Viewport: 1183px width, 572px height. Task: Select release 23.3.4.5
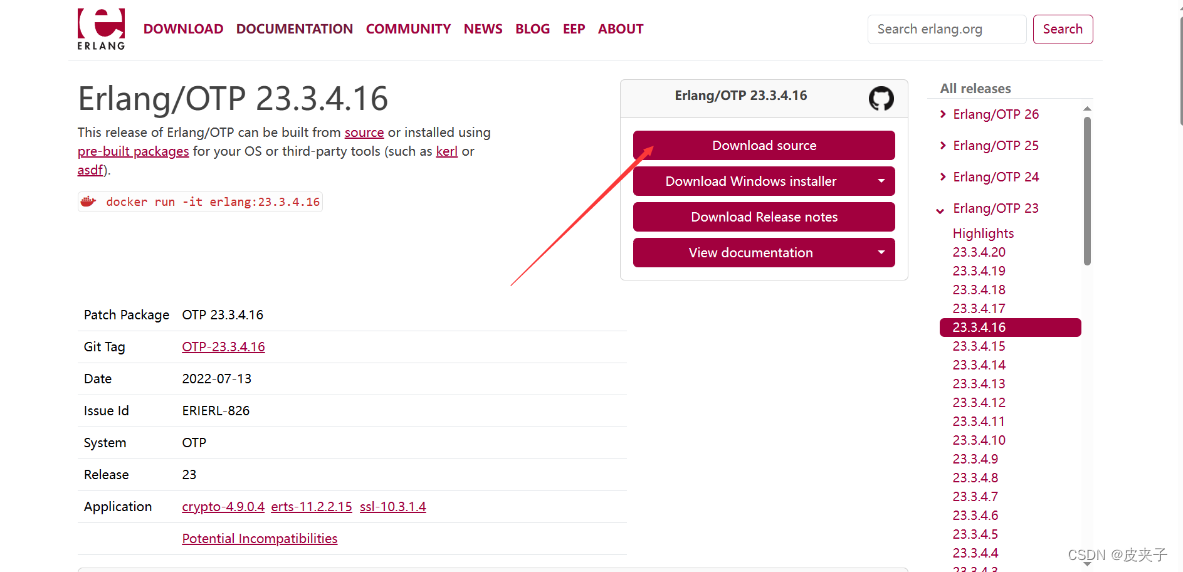click(976, 534)
